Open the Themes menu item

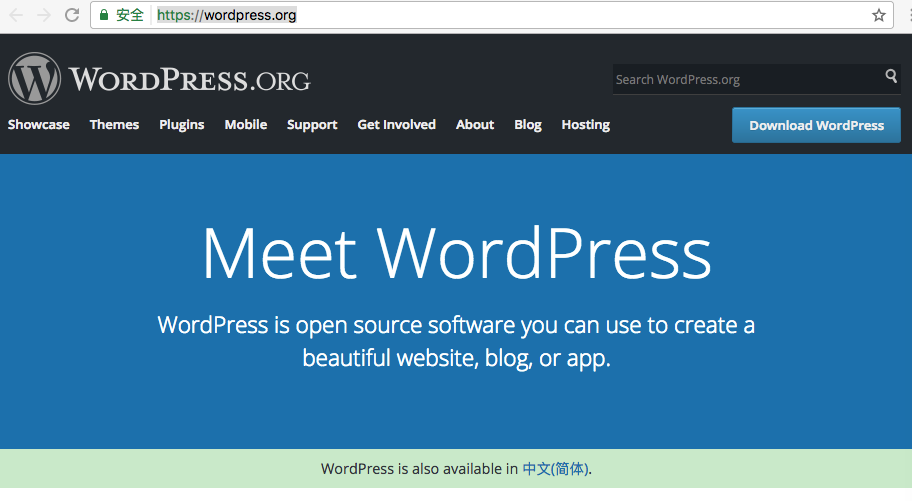(114, 125)
